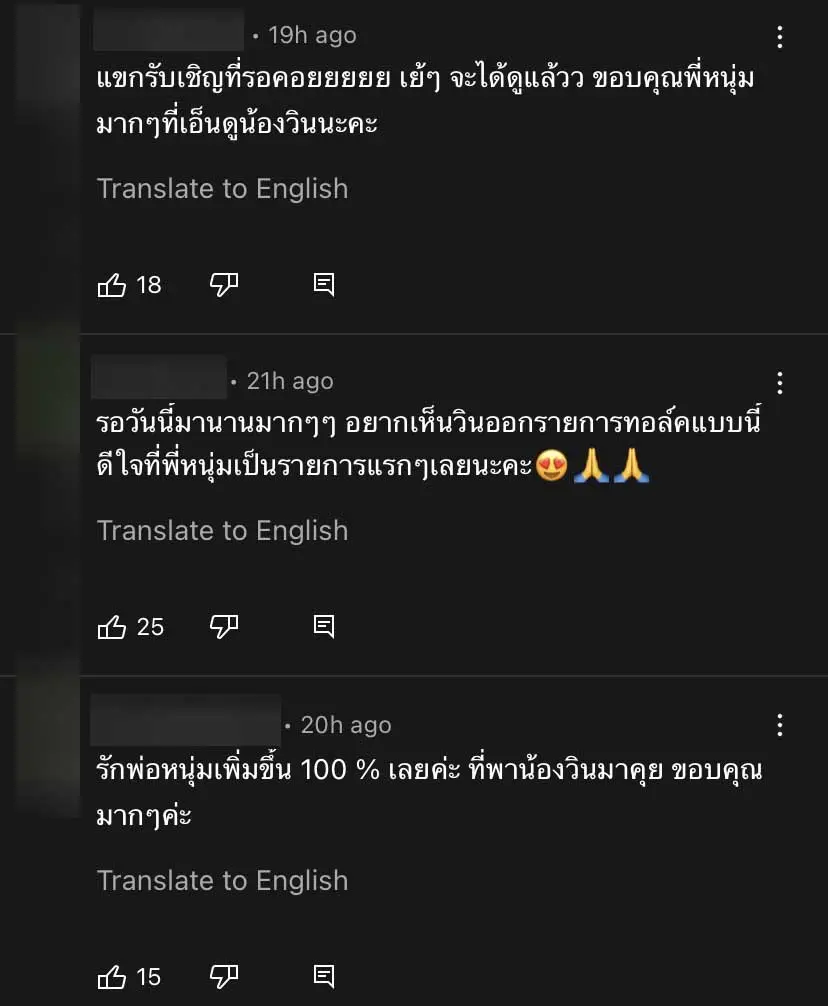Dislike the comment posted 21h ago
The image size is (828, 1006).
click(223, 627)
